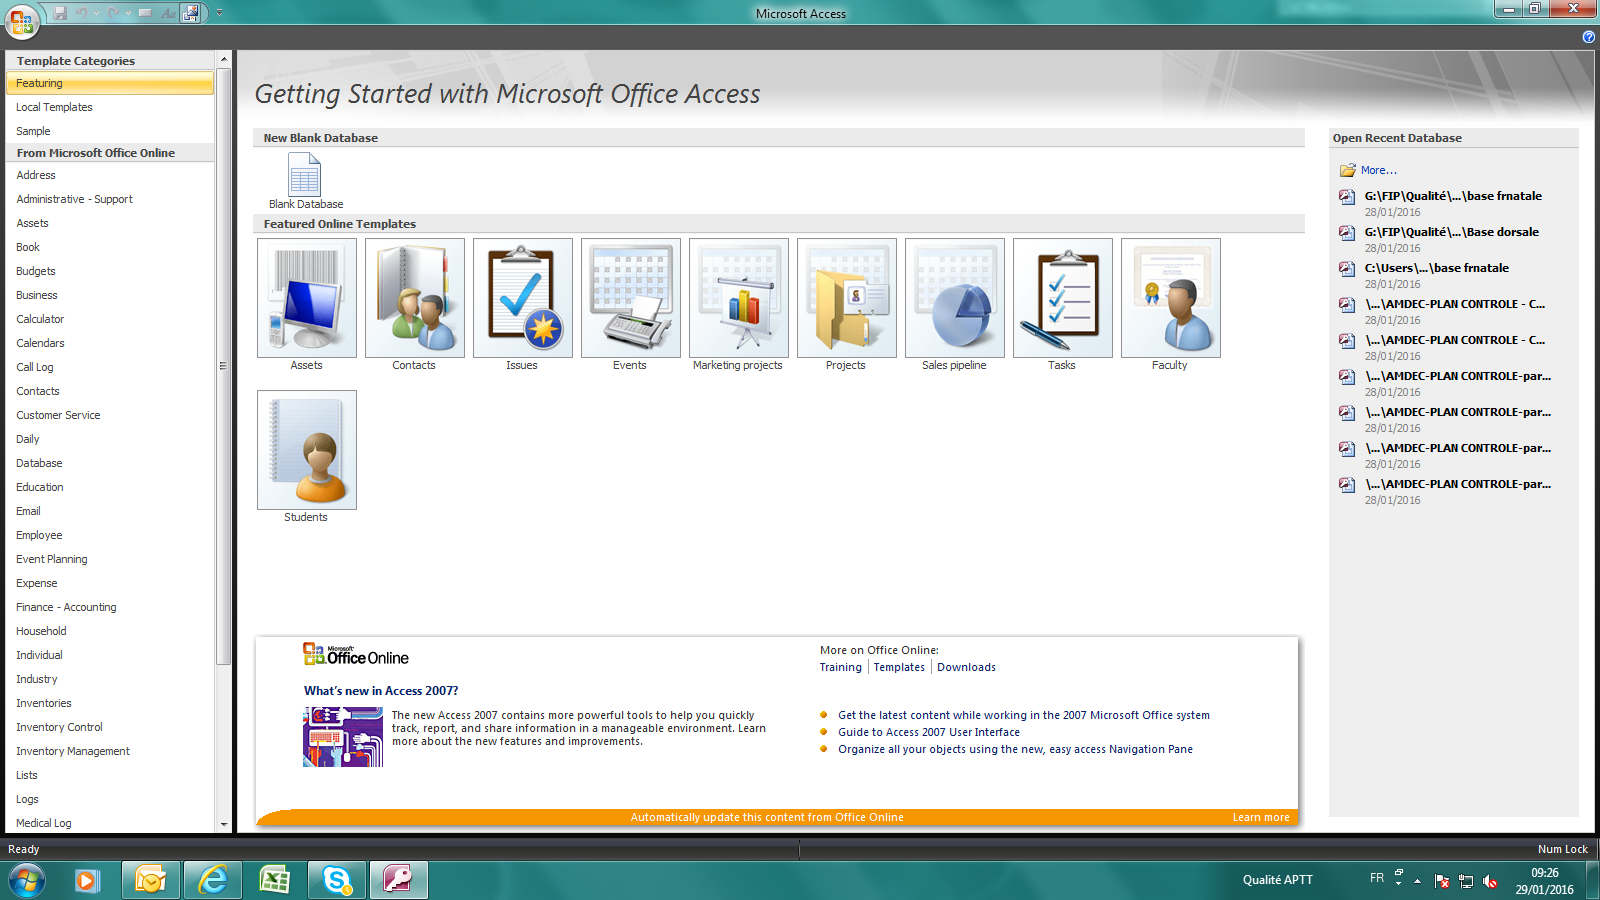This screenshot has width=1600, height=900.
Task: Create a new Blank Database
Action: 305,181
